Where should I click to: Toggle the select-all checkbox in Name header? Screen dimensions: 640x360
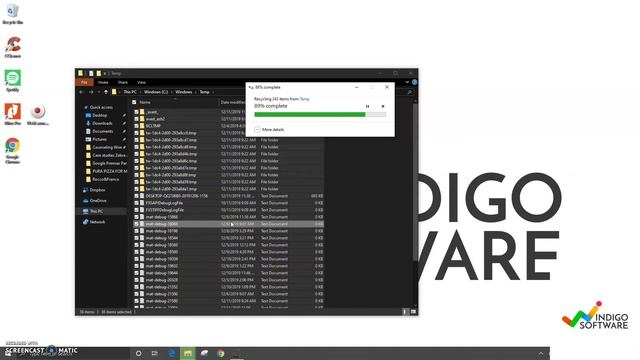[x=134, y=102]
